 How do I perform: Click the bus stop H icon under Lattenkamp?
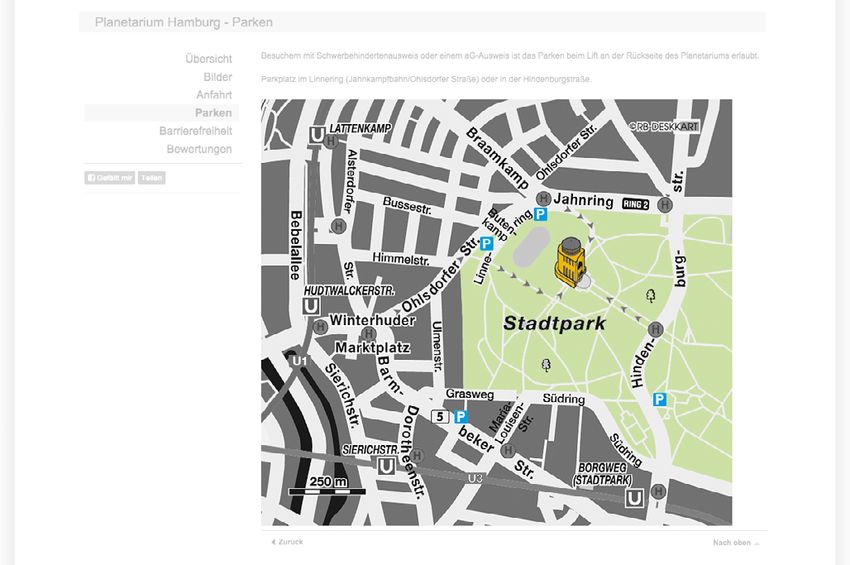(331, 142)
